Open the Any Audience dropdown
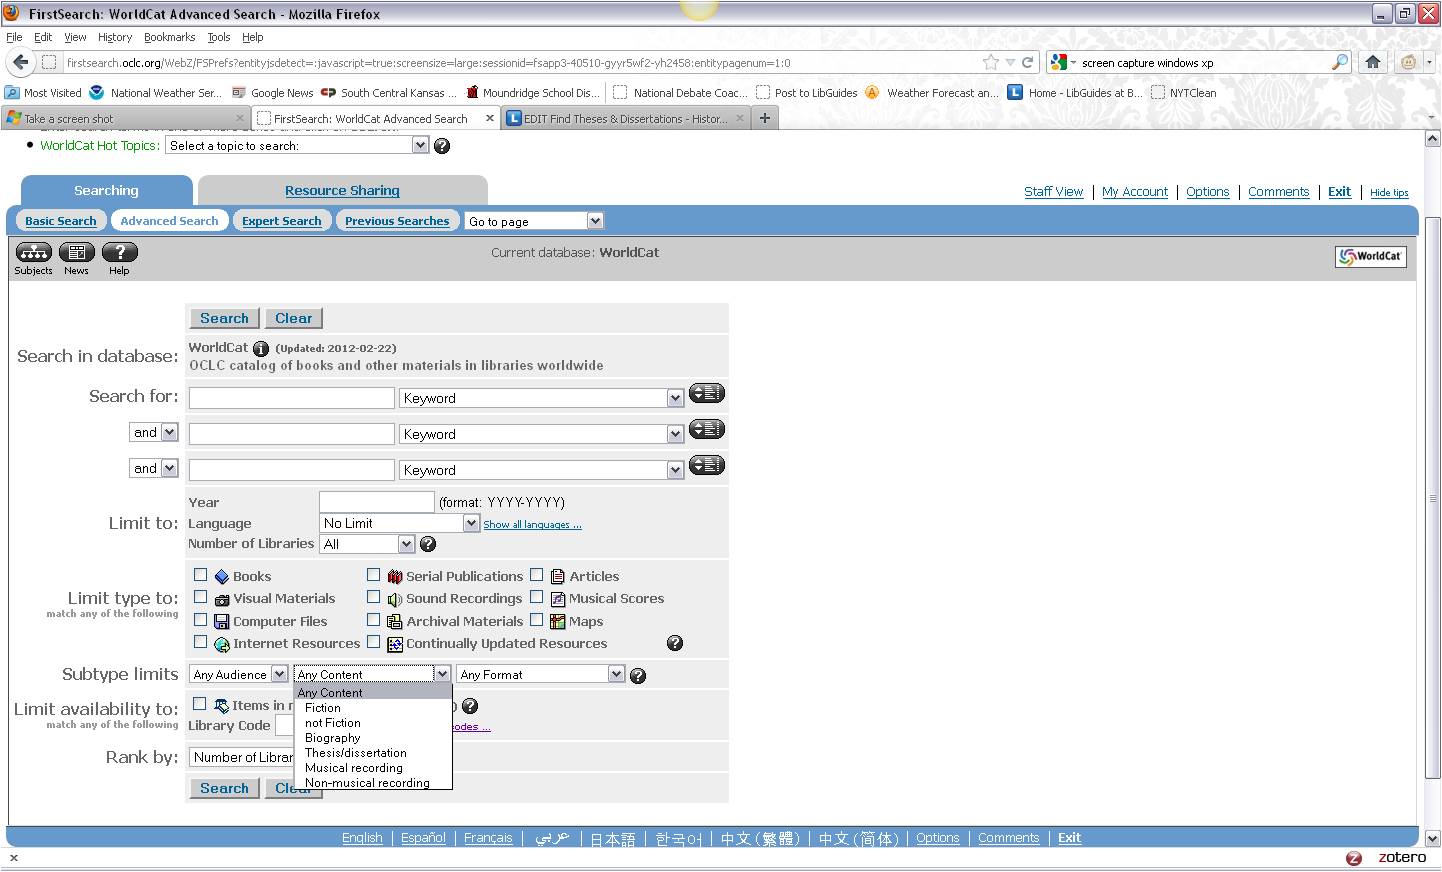Screen dimensions: 1442x872 pyautogui.click(x=239, y=675)
